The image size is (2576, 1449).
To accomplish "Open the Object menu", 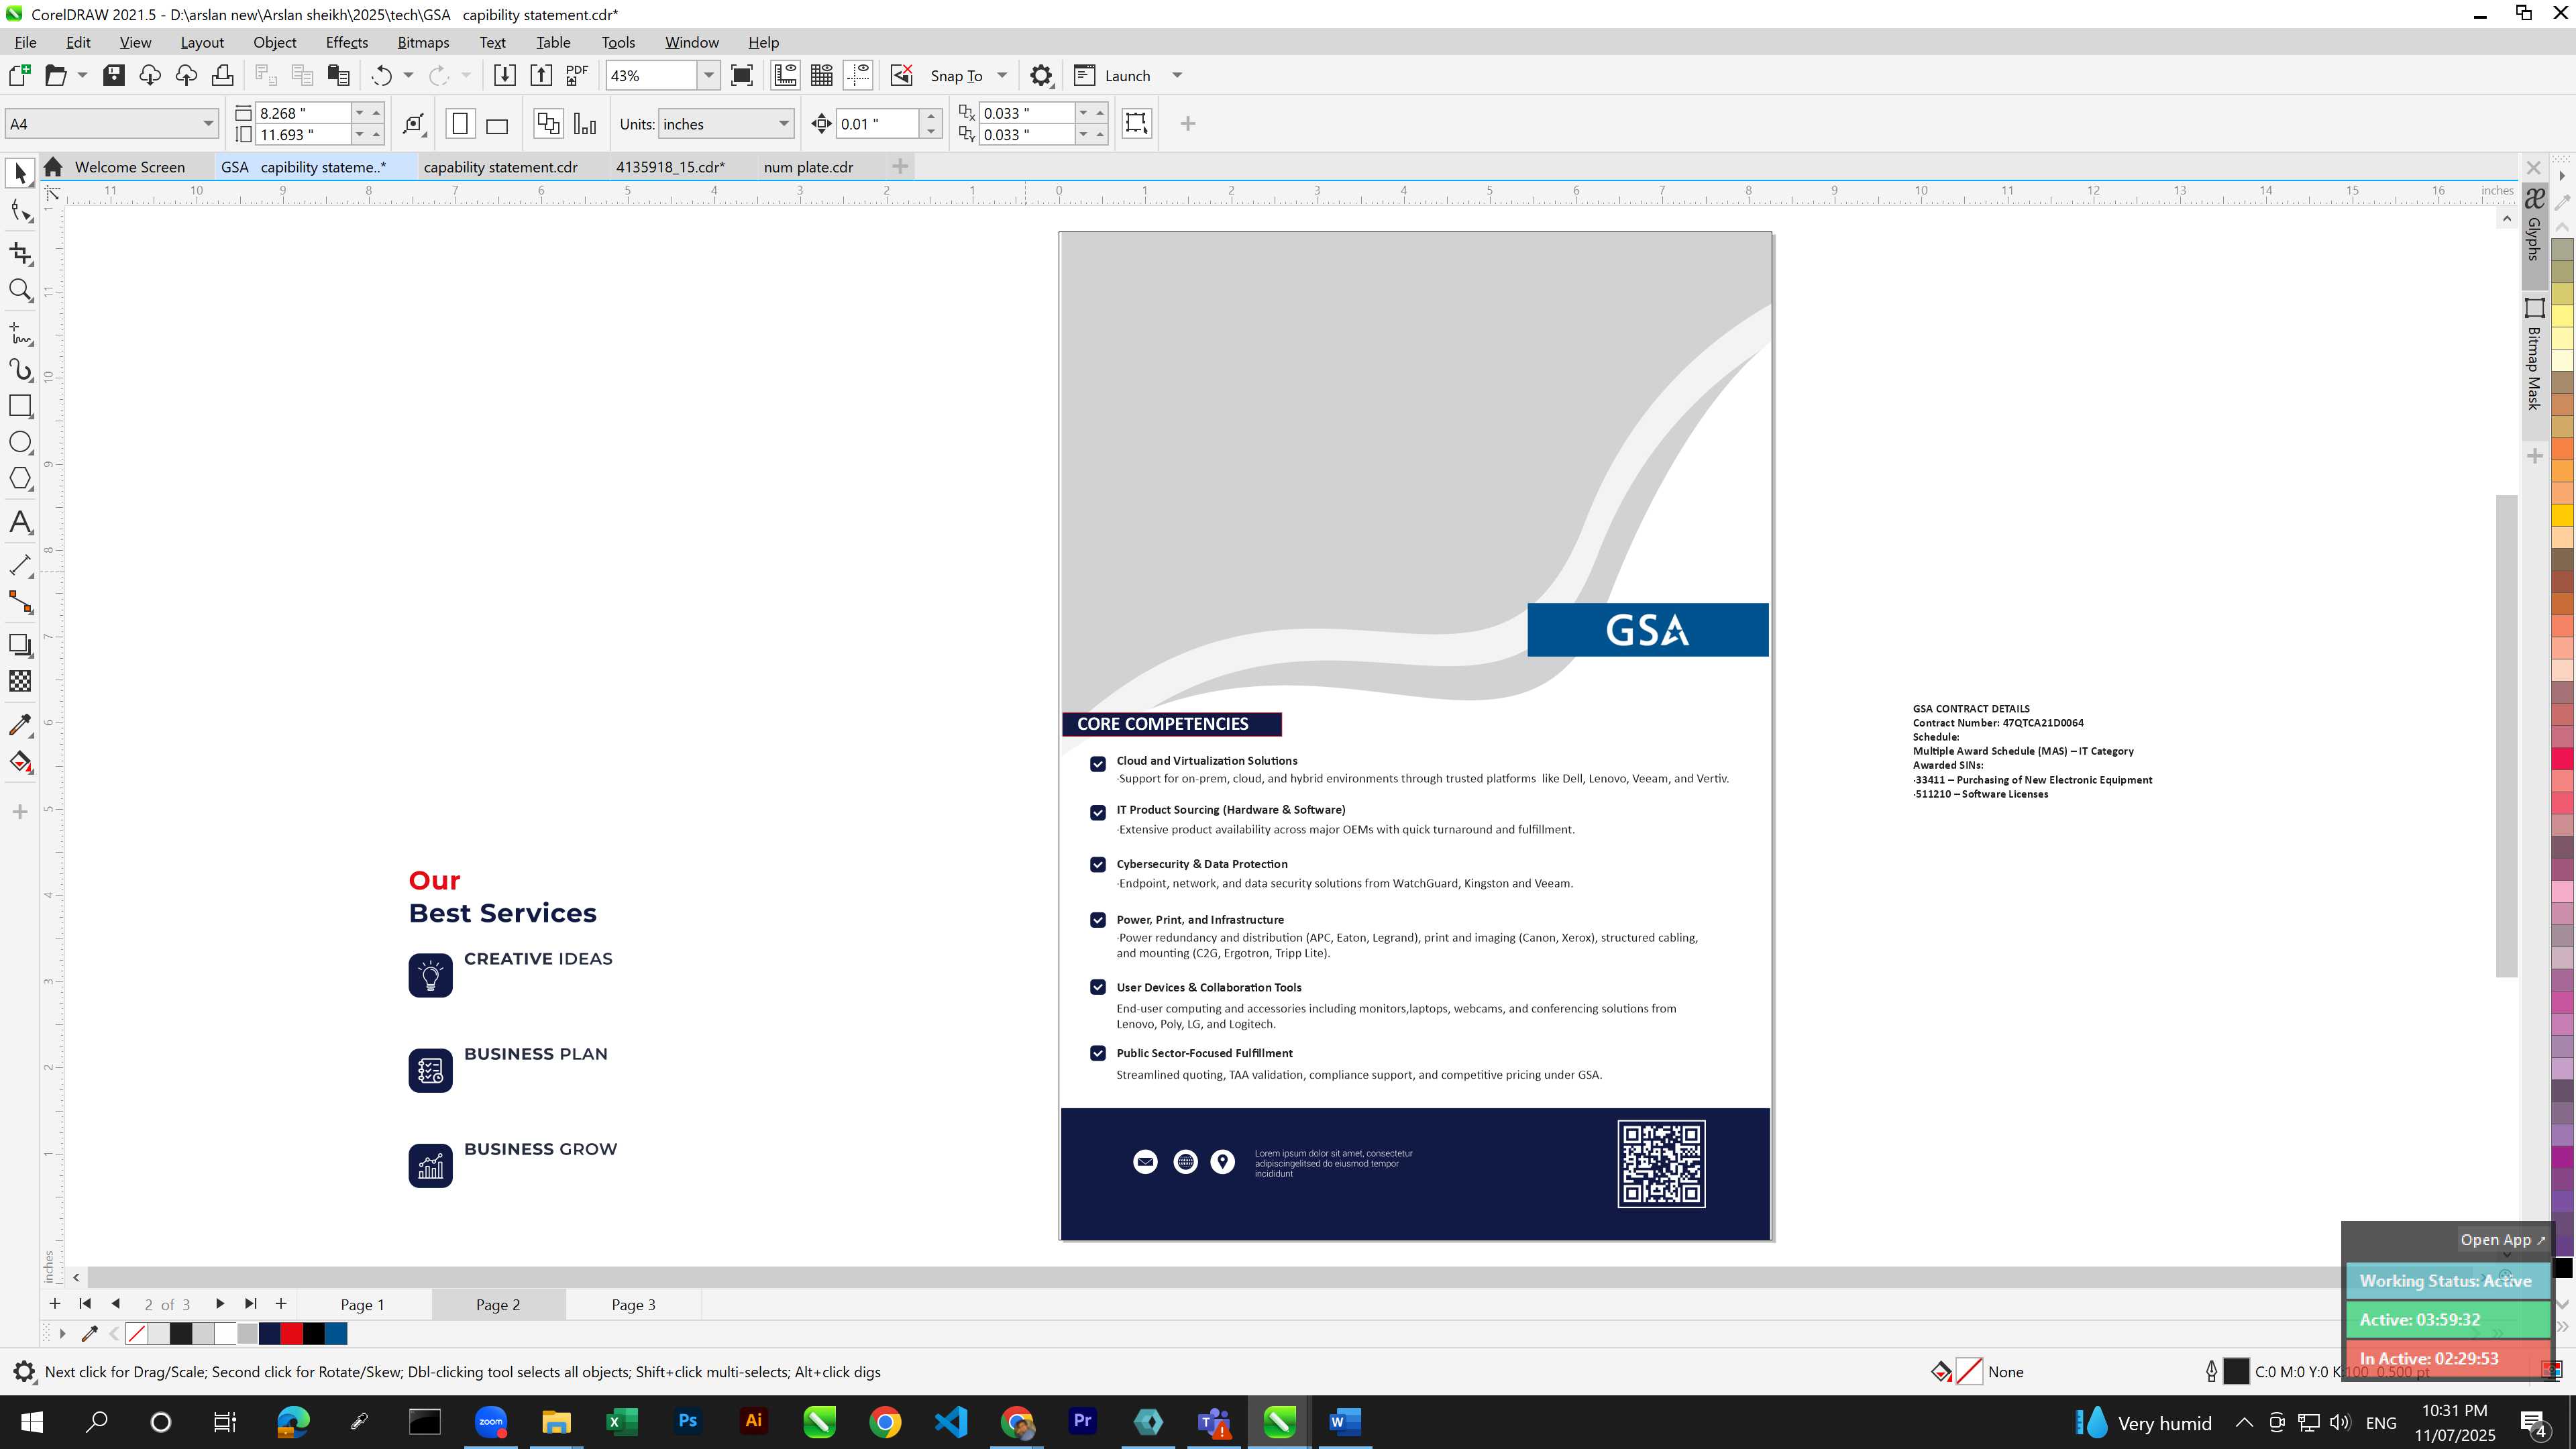I will coord(274,42).
